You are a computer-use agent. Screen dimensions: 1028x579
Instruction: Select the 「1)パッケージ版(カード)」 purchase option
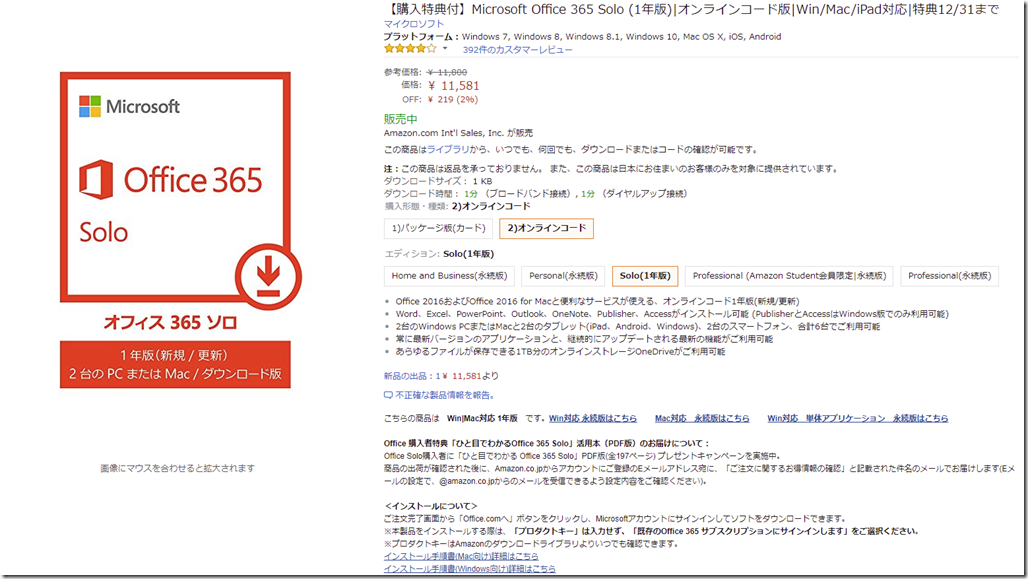tap(442, 228)
